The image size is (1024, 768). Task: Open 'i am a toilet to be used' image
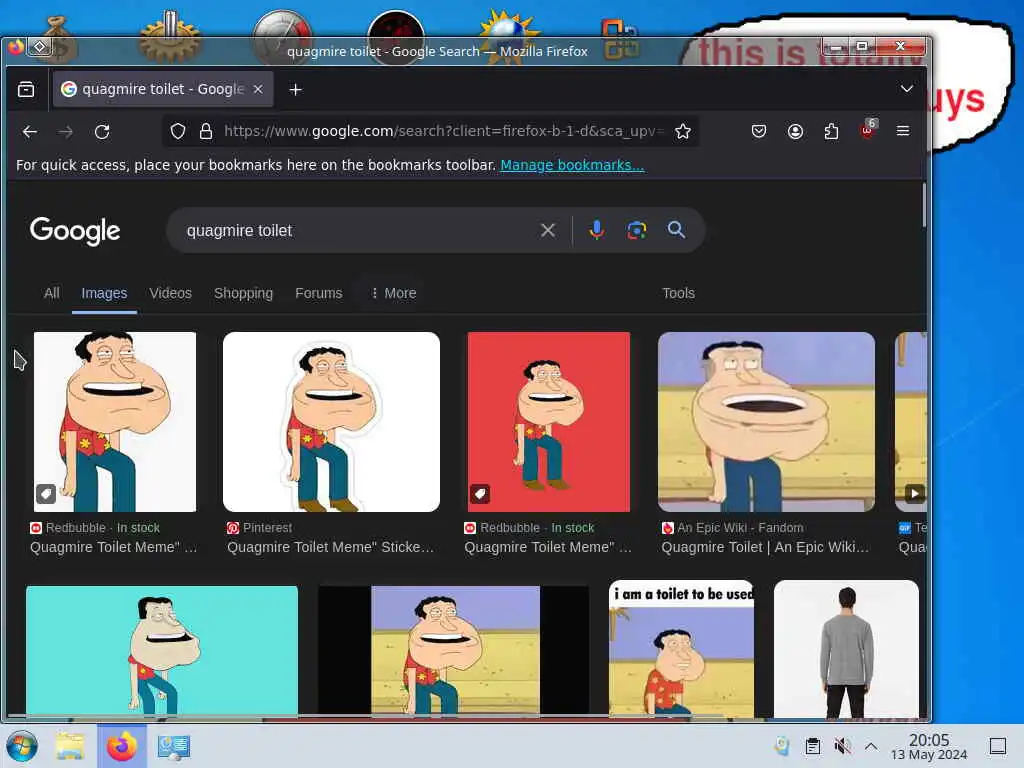click(681, 648)
